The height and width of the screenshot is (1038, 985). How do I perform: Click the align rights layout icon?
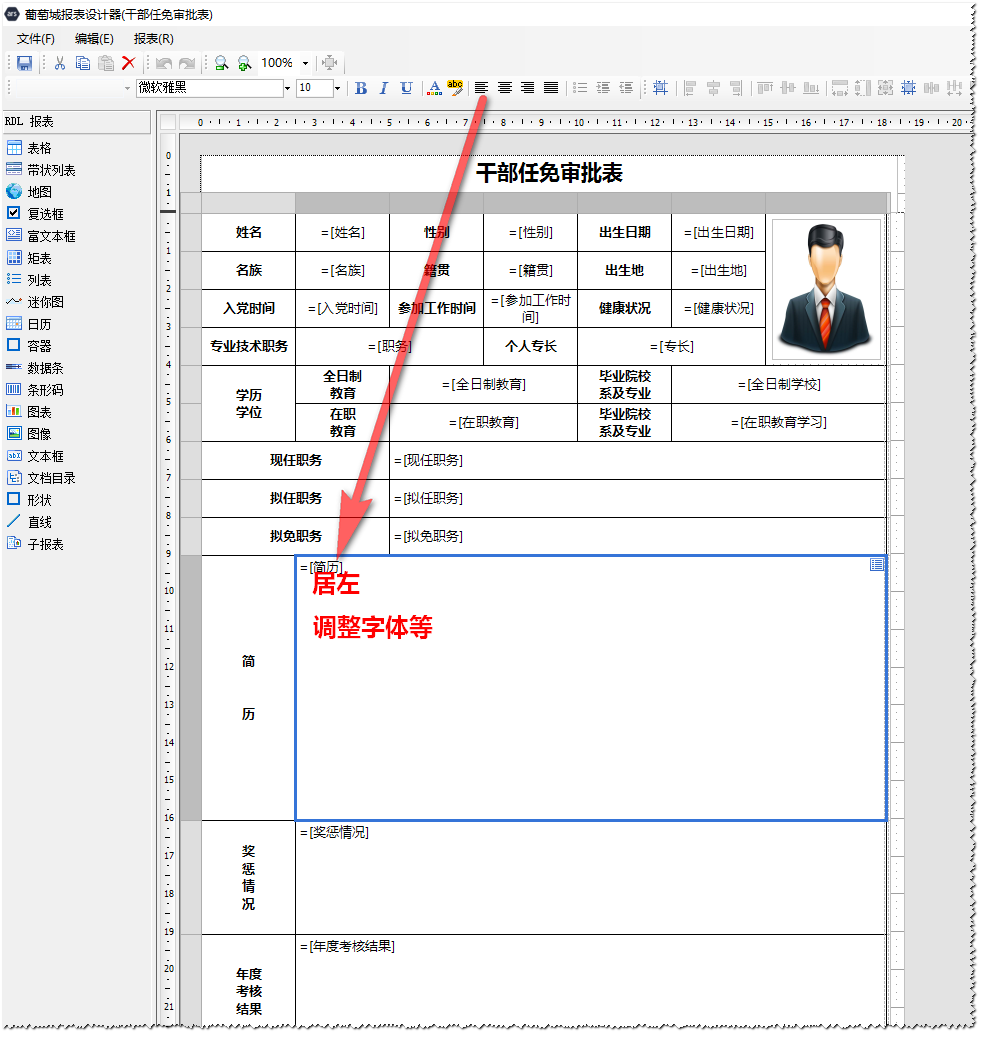[x=736, y=88]
